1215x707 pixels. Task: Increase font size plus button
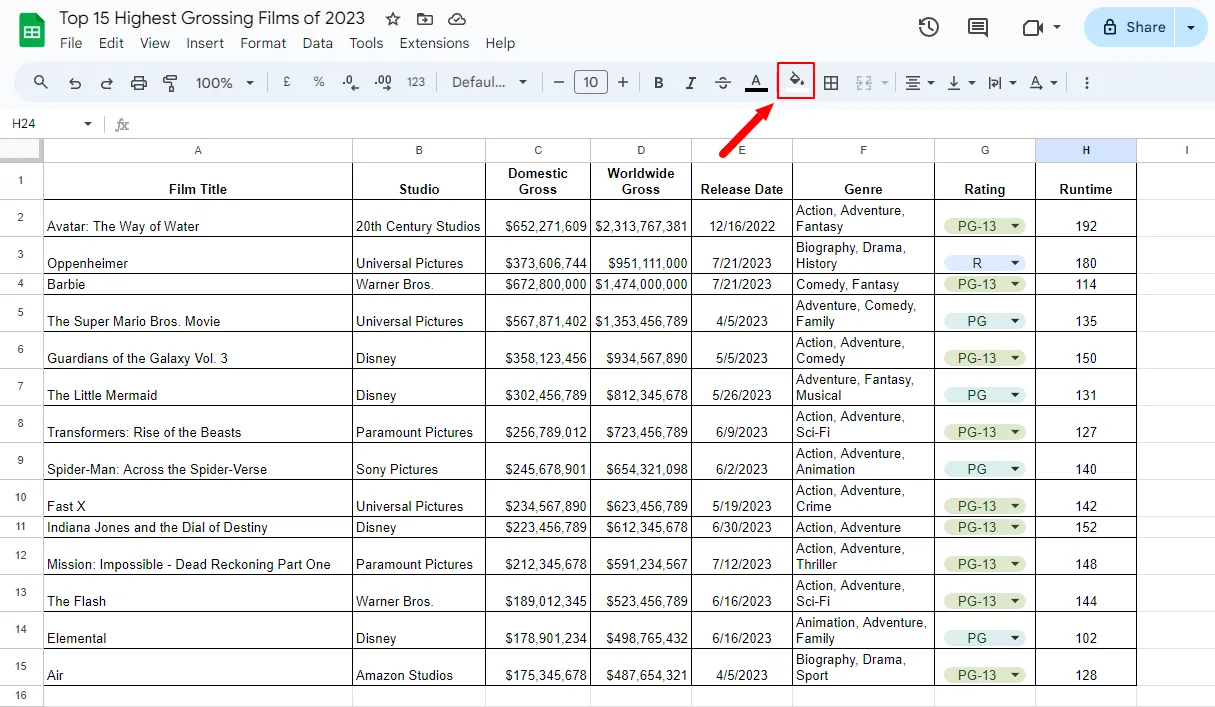[x=623, y=82]
